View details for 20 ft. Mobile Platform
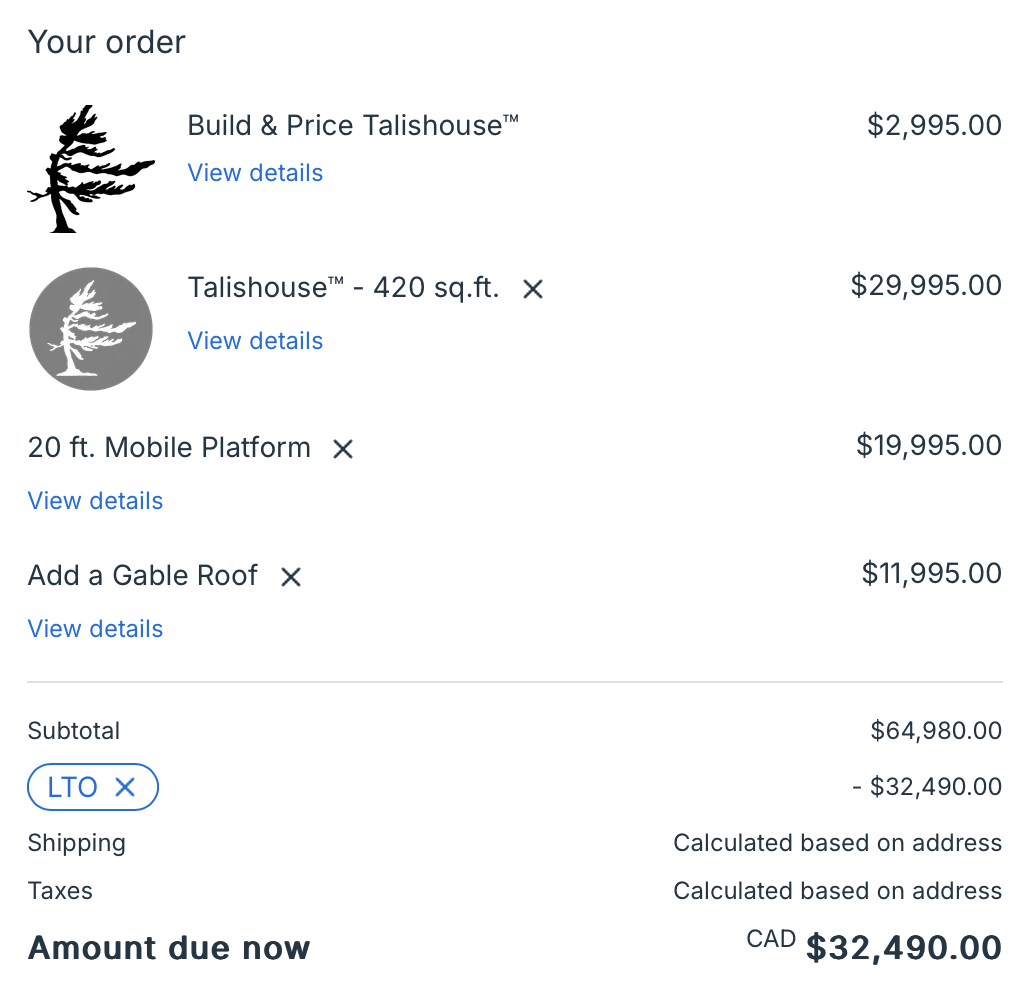Image resolution: width=1028 pixels, height=996 pixels. (x=95, y=501)
